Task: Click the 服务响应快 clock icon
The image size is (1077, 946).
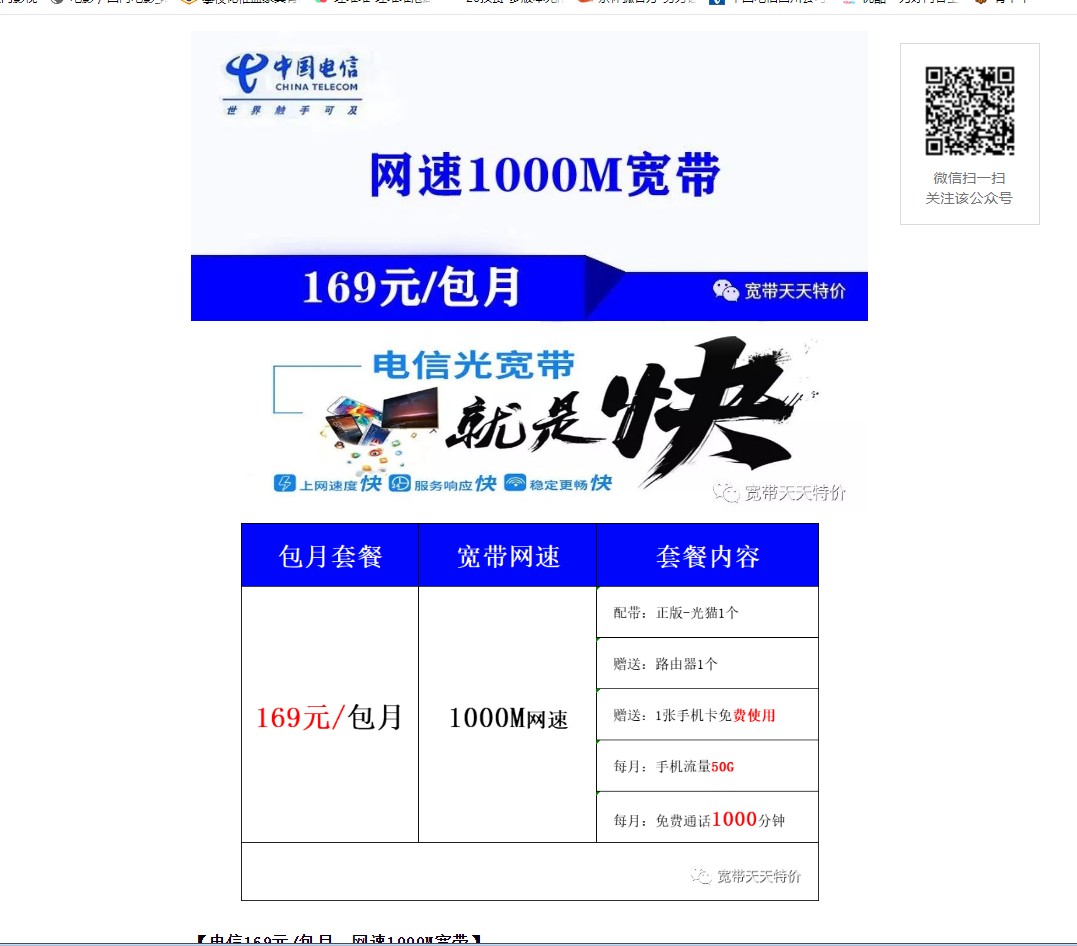Action: coord(400,484)
